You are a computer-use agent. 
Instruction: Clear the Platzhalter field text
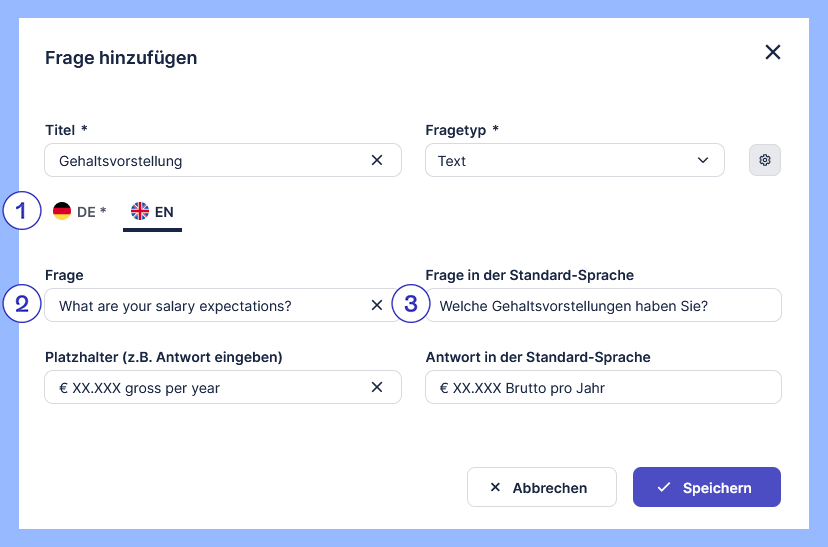click(377, 388)
